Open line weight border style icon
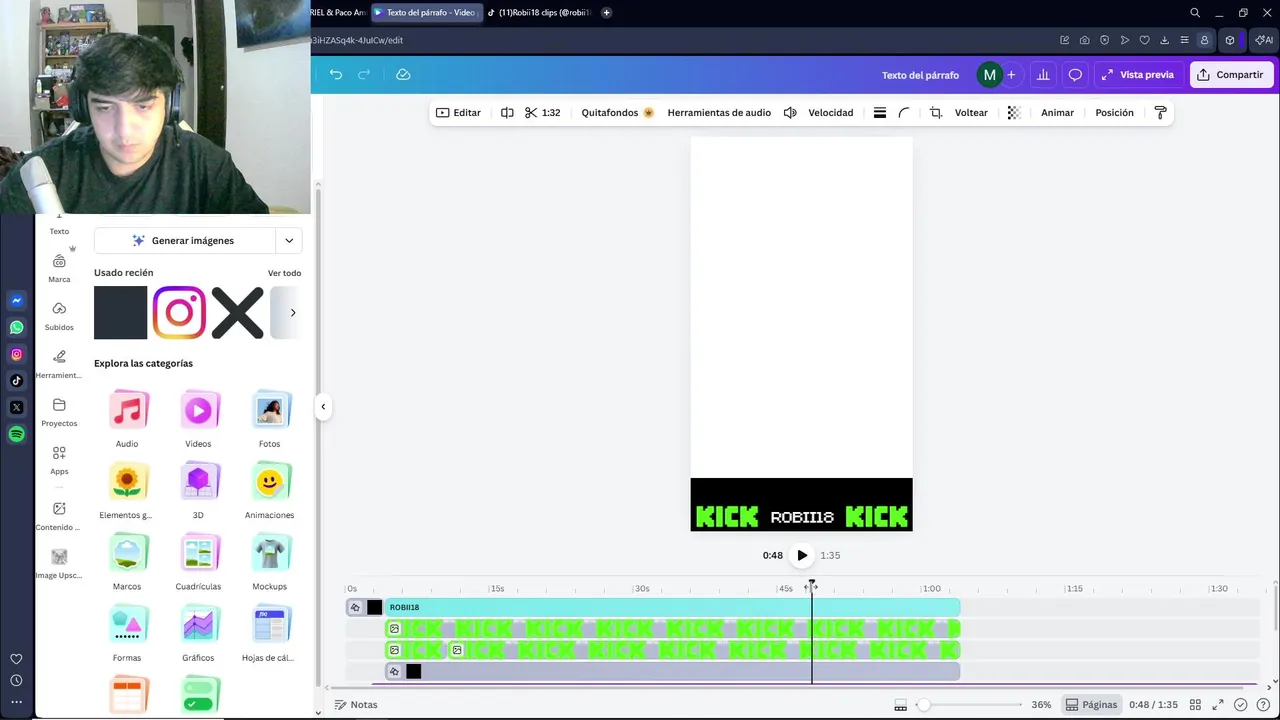The height and width of the screenshot is (720, 1280). [880, 113]
